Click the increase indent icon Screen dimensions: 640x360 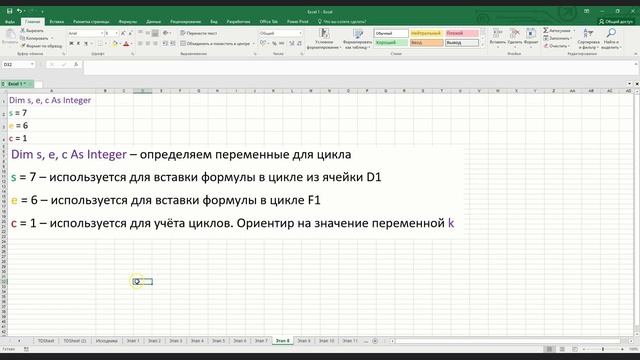coord(173,43)
